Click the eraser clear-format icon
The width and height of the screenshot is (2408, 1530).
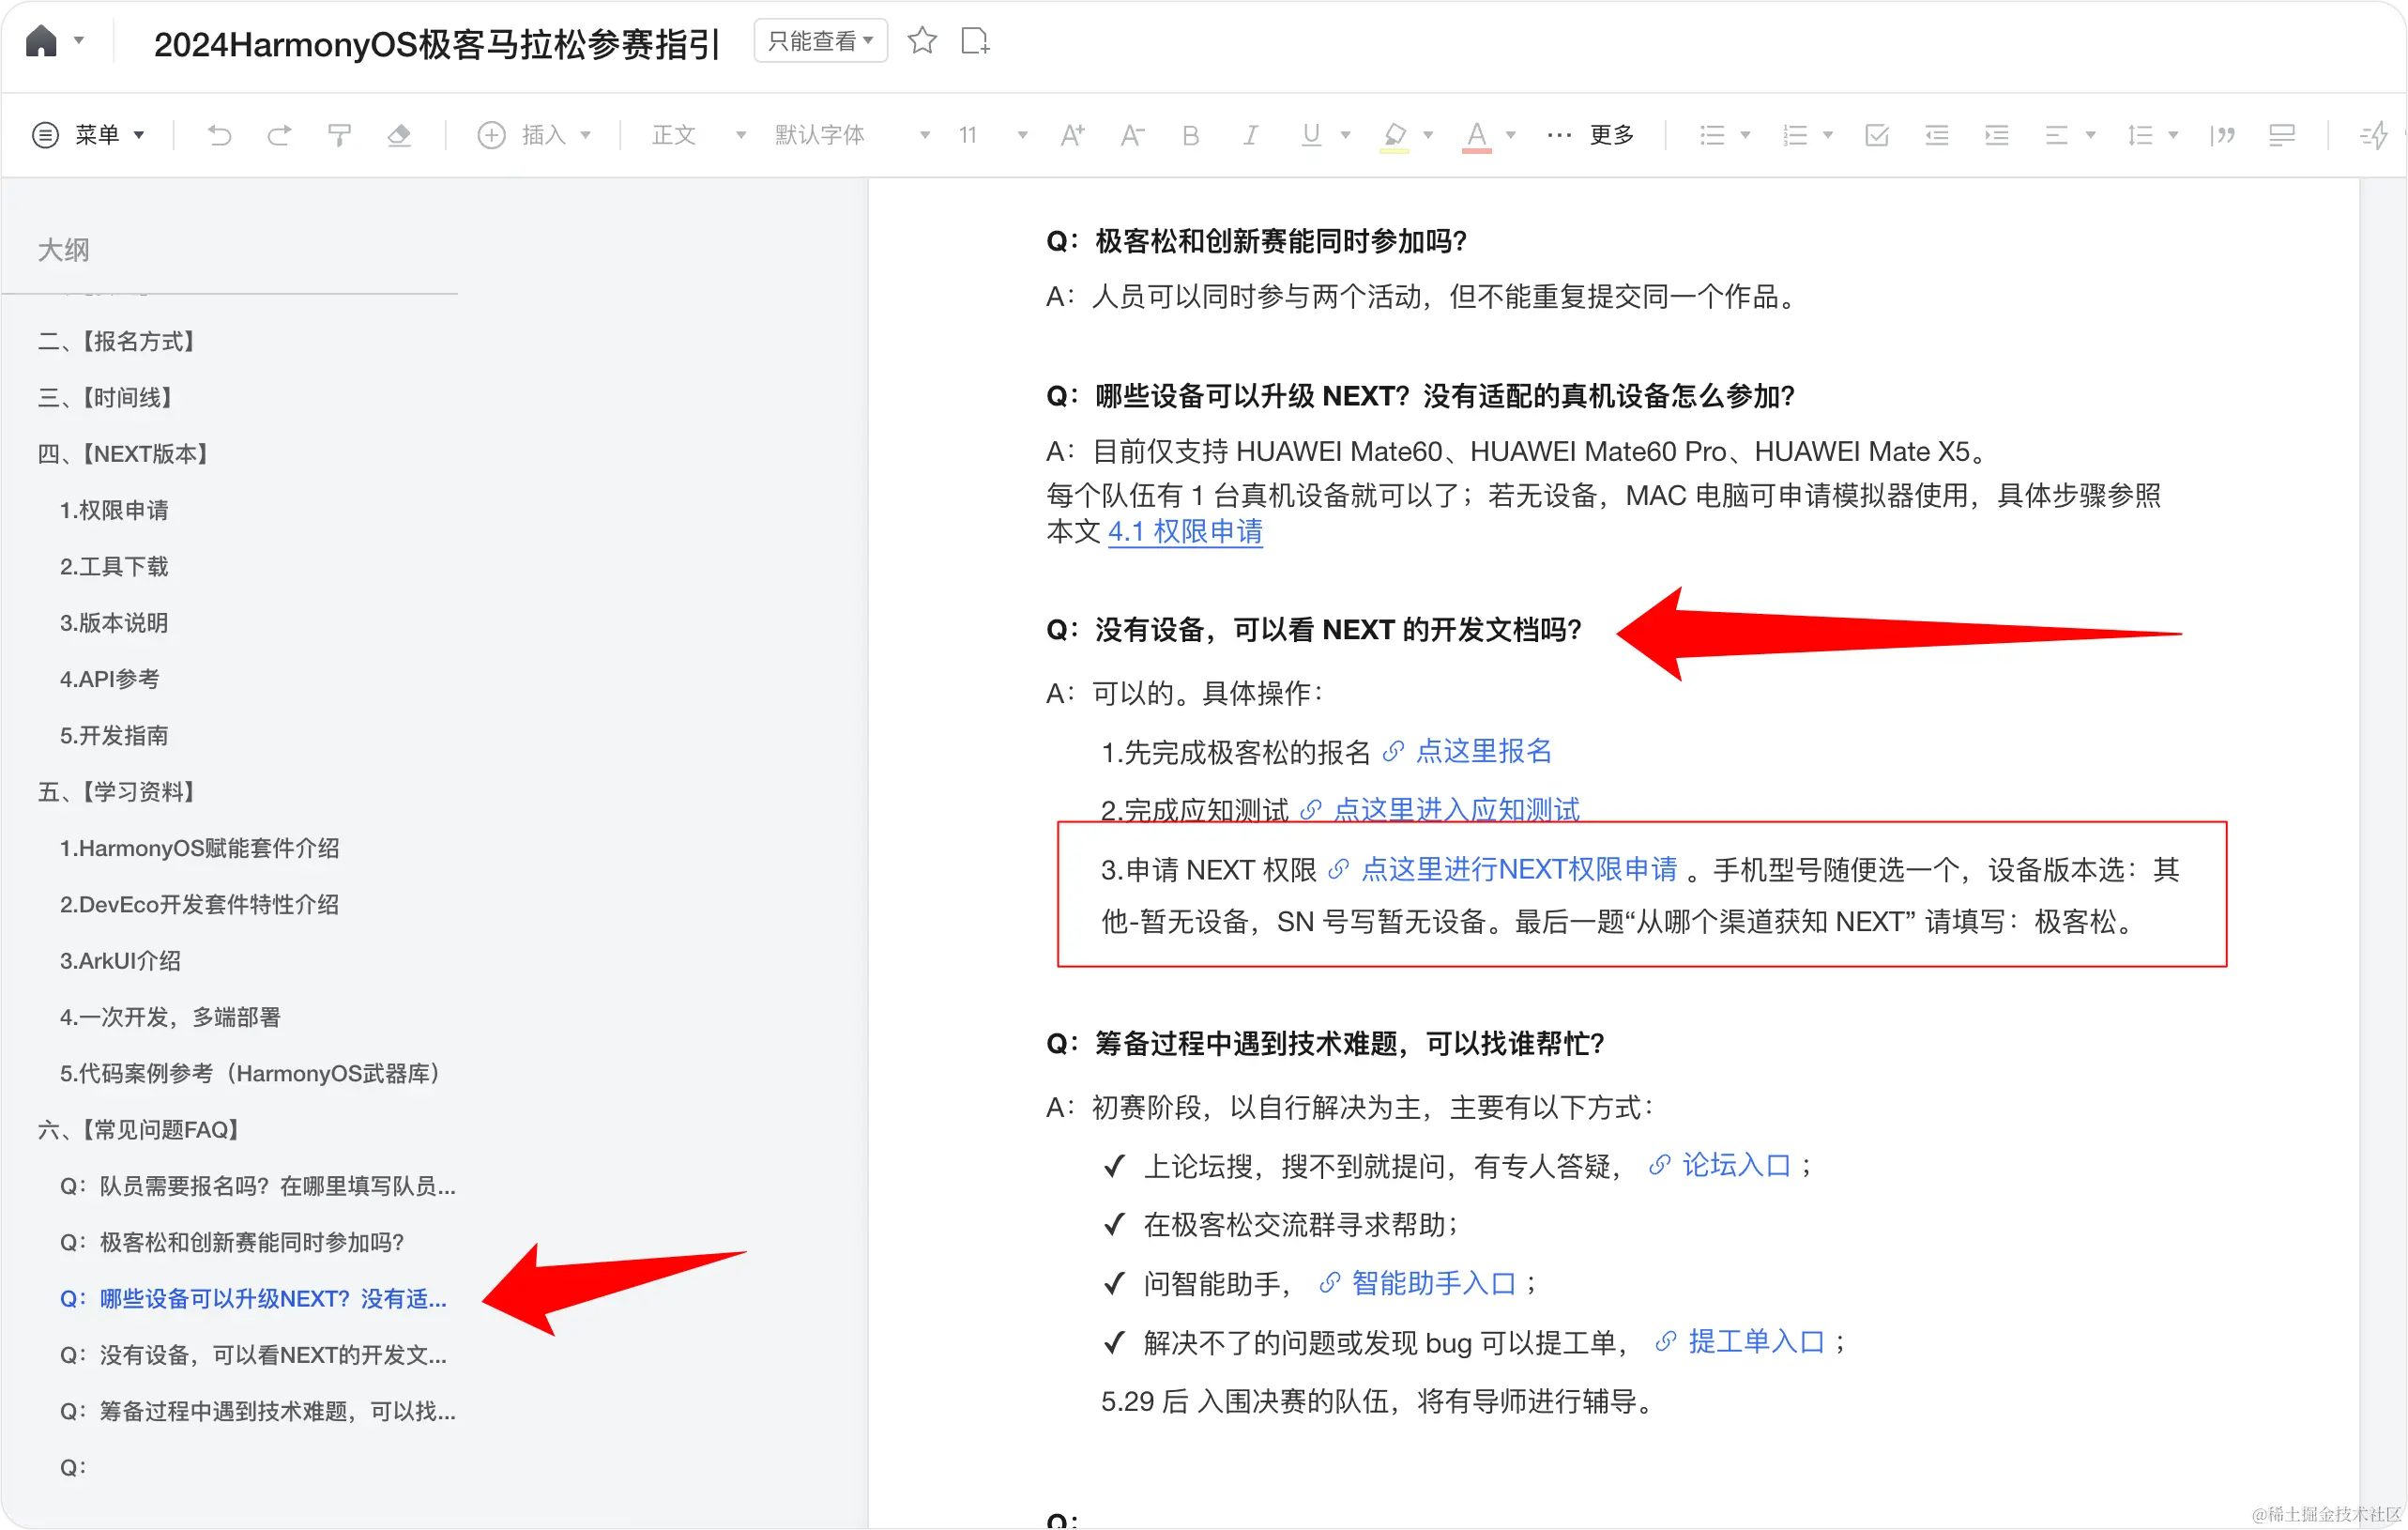pos(399,134)
